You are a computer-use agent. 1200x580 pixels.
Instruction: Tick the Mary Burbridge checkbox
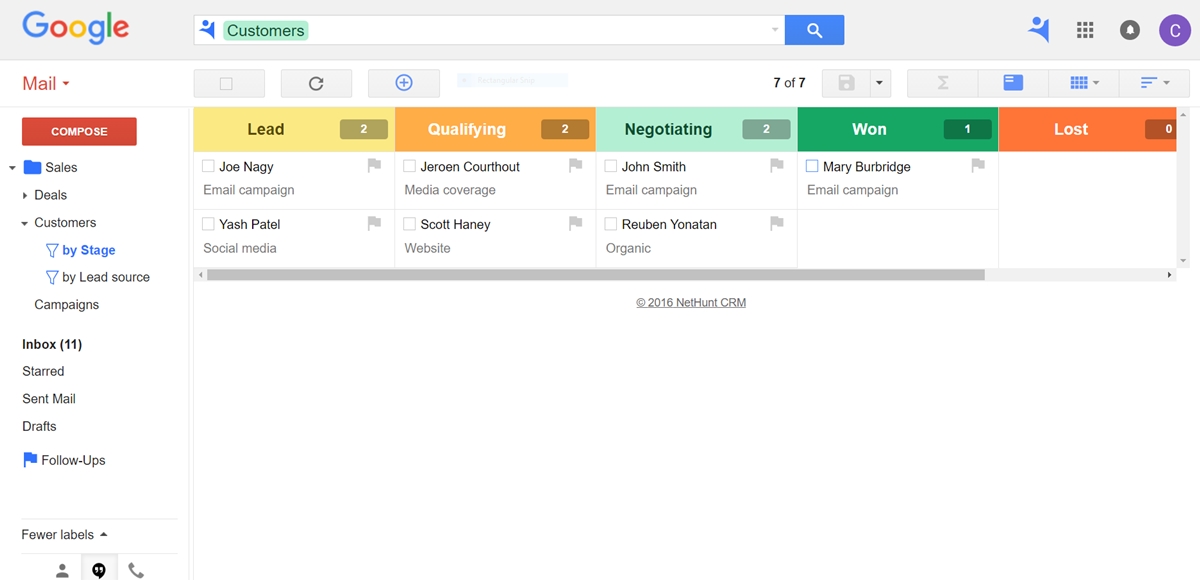(812, 166)
